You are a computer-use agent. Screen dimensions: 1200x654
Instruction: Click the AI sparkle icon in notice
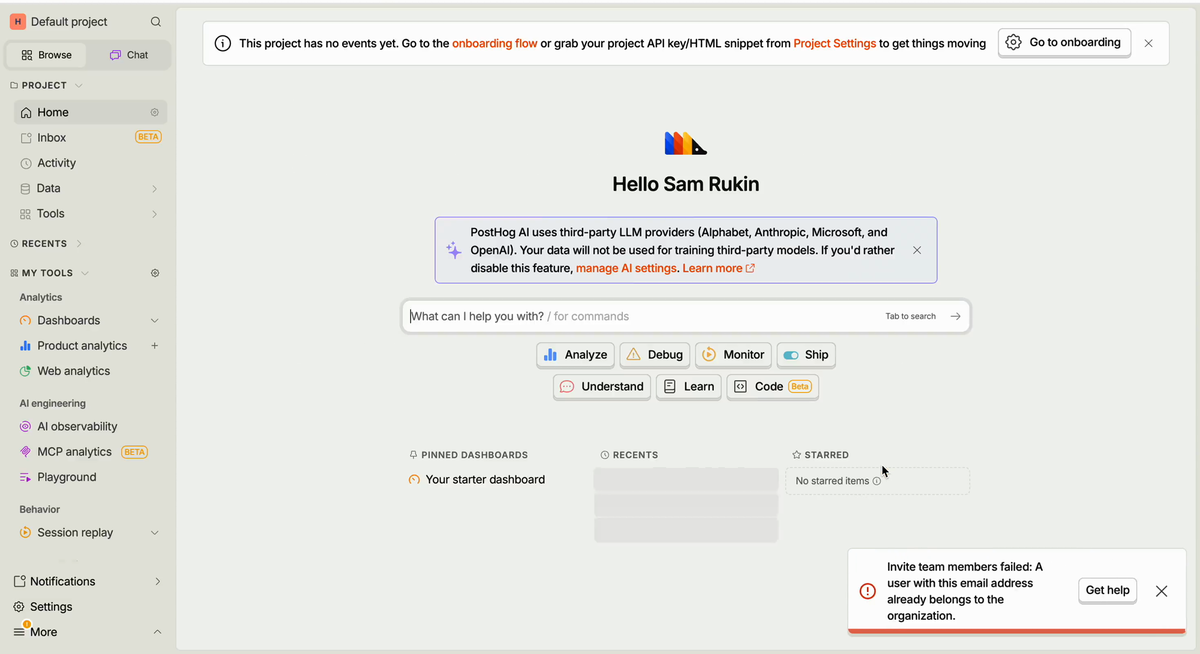pos(453,251)
